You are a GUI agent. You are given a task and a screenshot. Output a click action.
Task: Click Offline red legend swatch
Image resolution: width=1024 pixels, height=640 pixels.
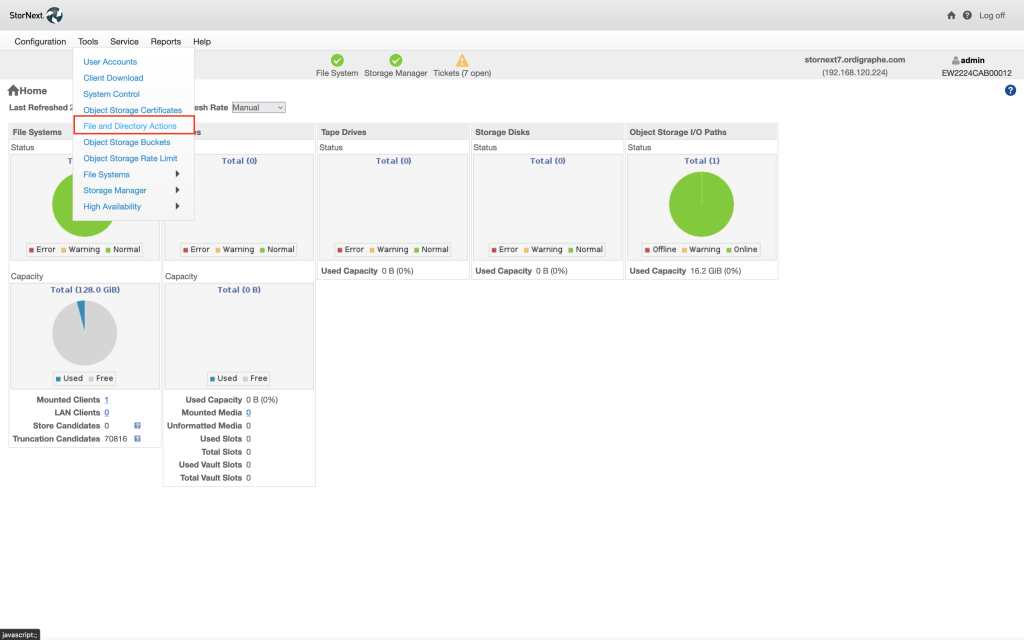647,250
